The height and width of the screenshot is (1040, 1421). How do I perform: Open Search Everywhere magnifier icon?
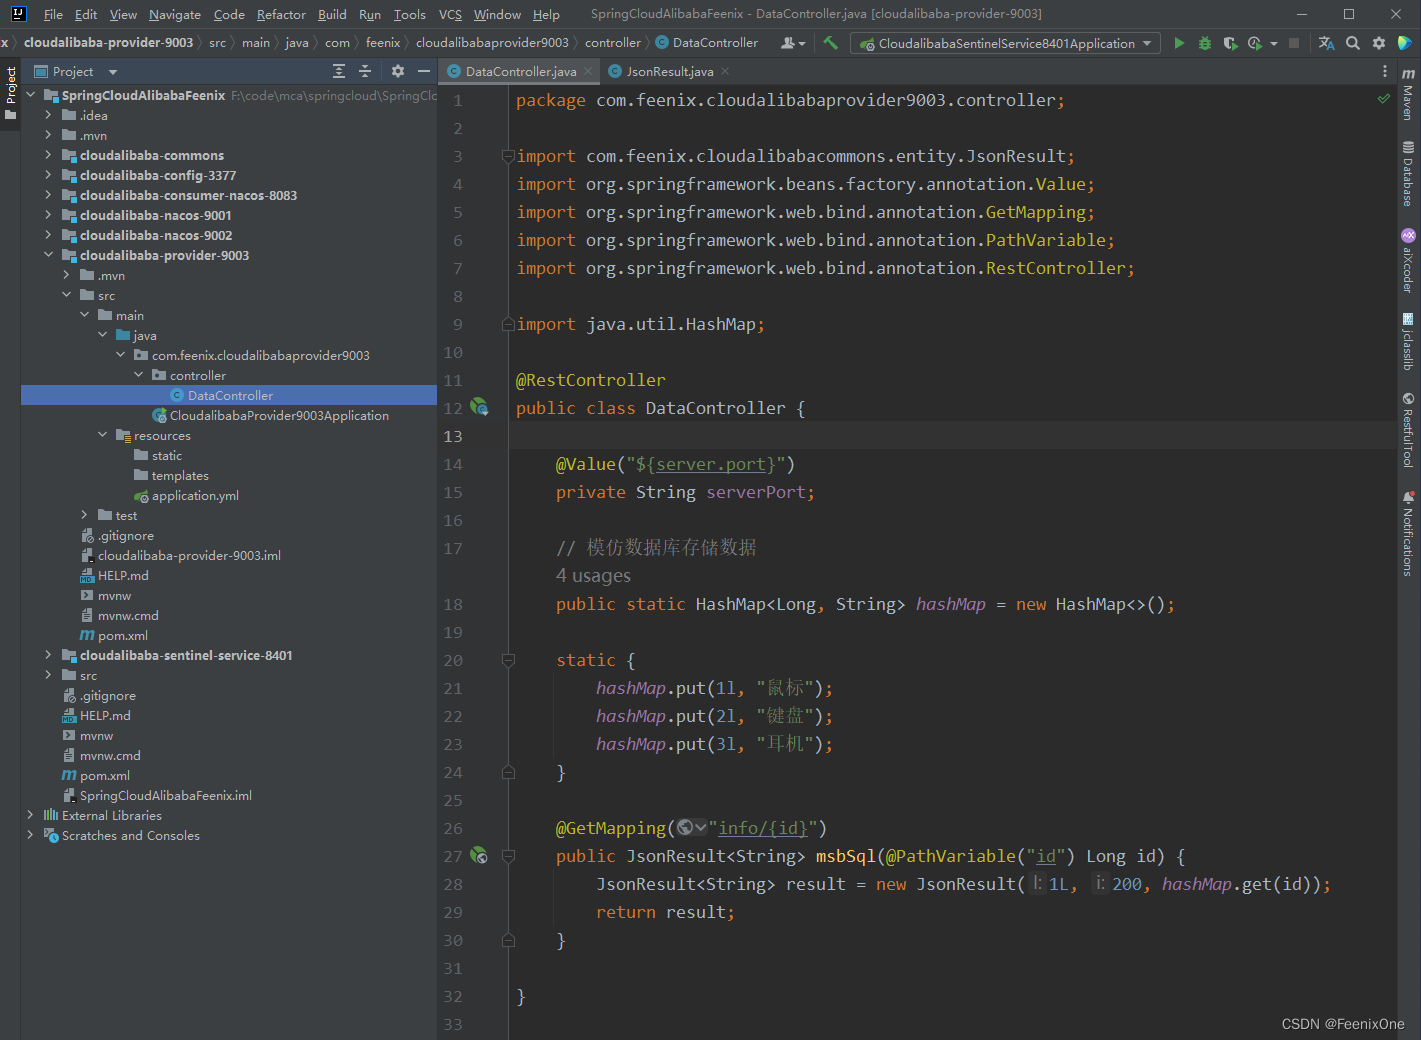[x=1353, y=43]
